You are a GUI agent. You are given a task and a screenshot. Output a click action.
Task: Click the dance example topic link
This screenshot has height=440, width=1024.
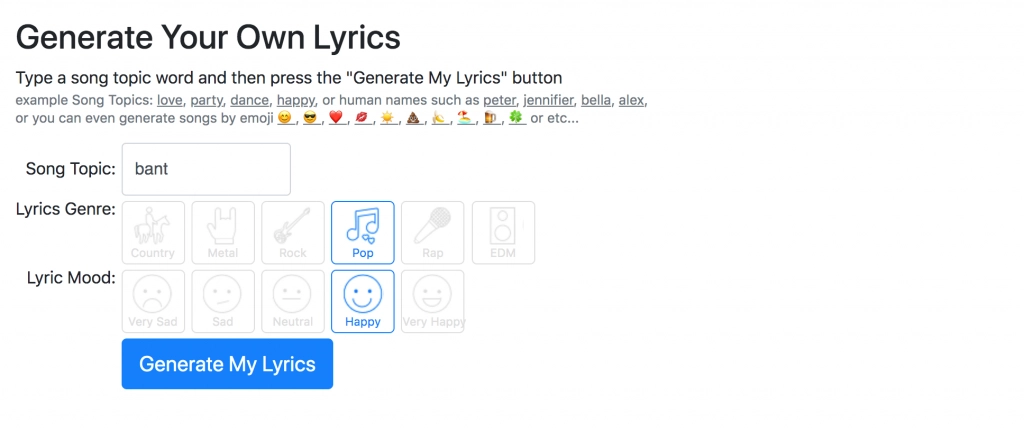(x=249, y=101)
